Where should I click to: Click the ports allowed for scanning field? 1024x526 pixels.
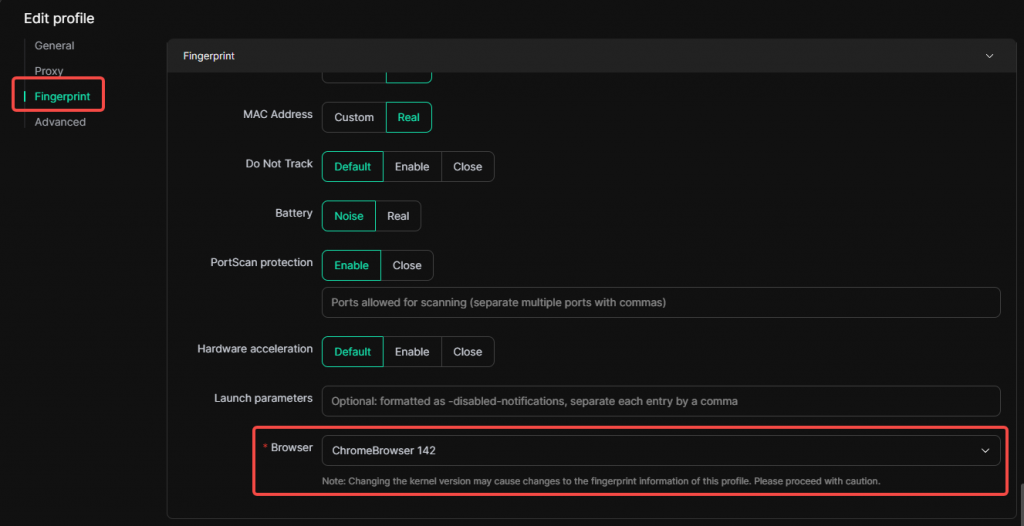(x=660, y=302)
